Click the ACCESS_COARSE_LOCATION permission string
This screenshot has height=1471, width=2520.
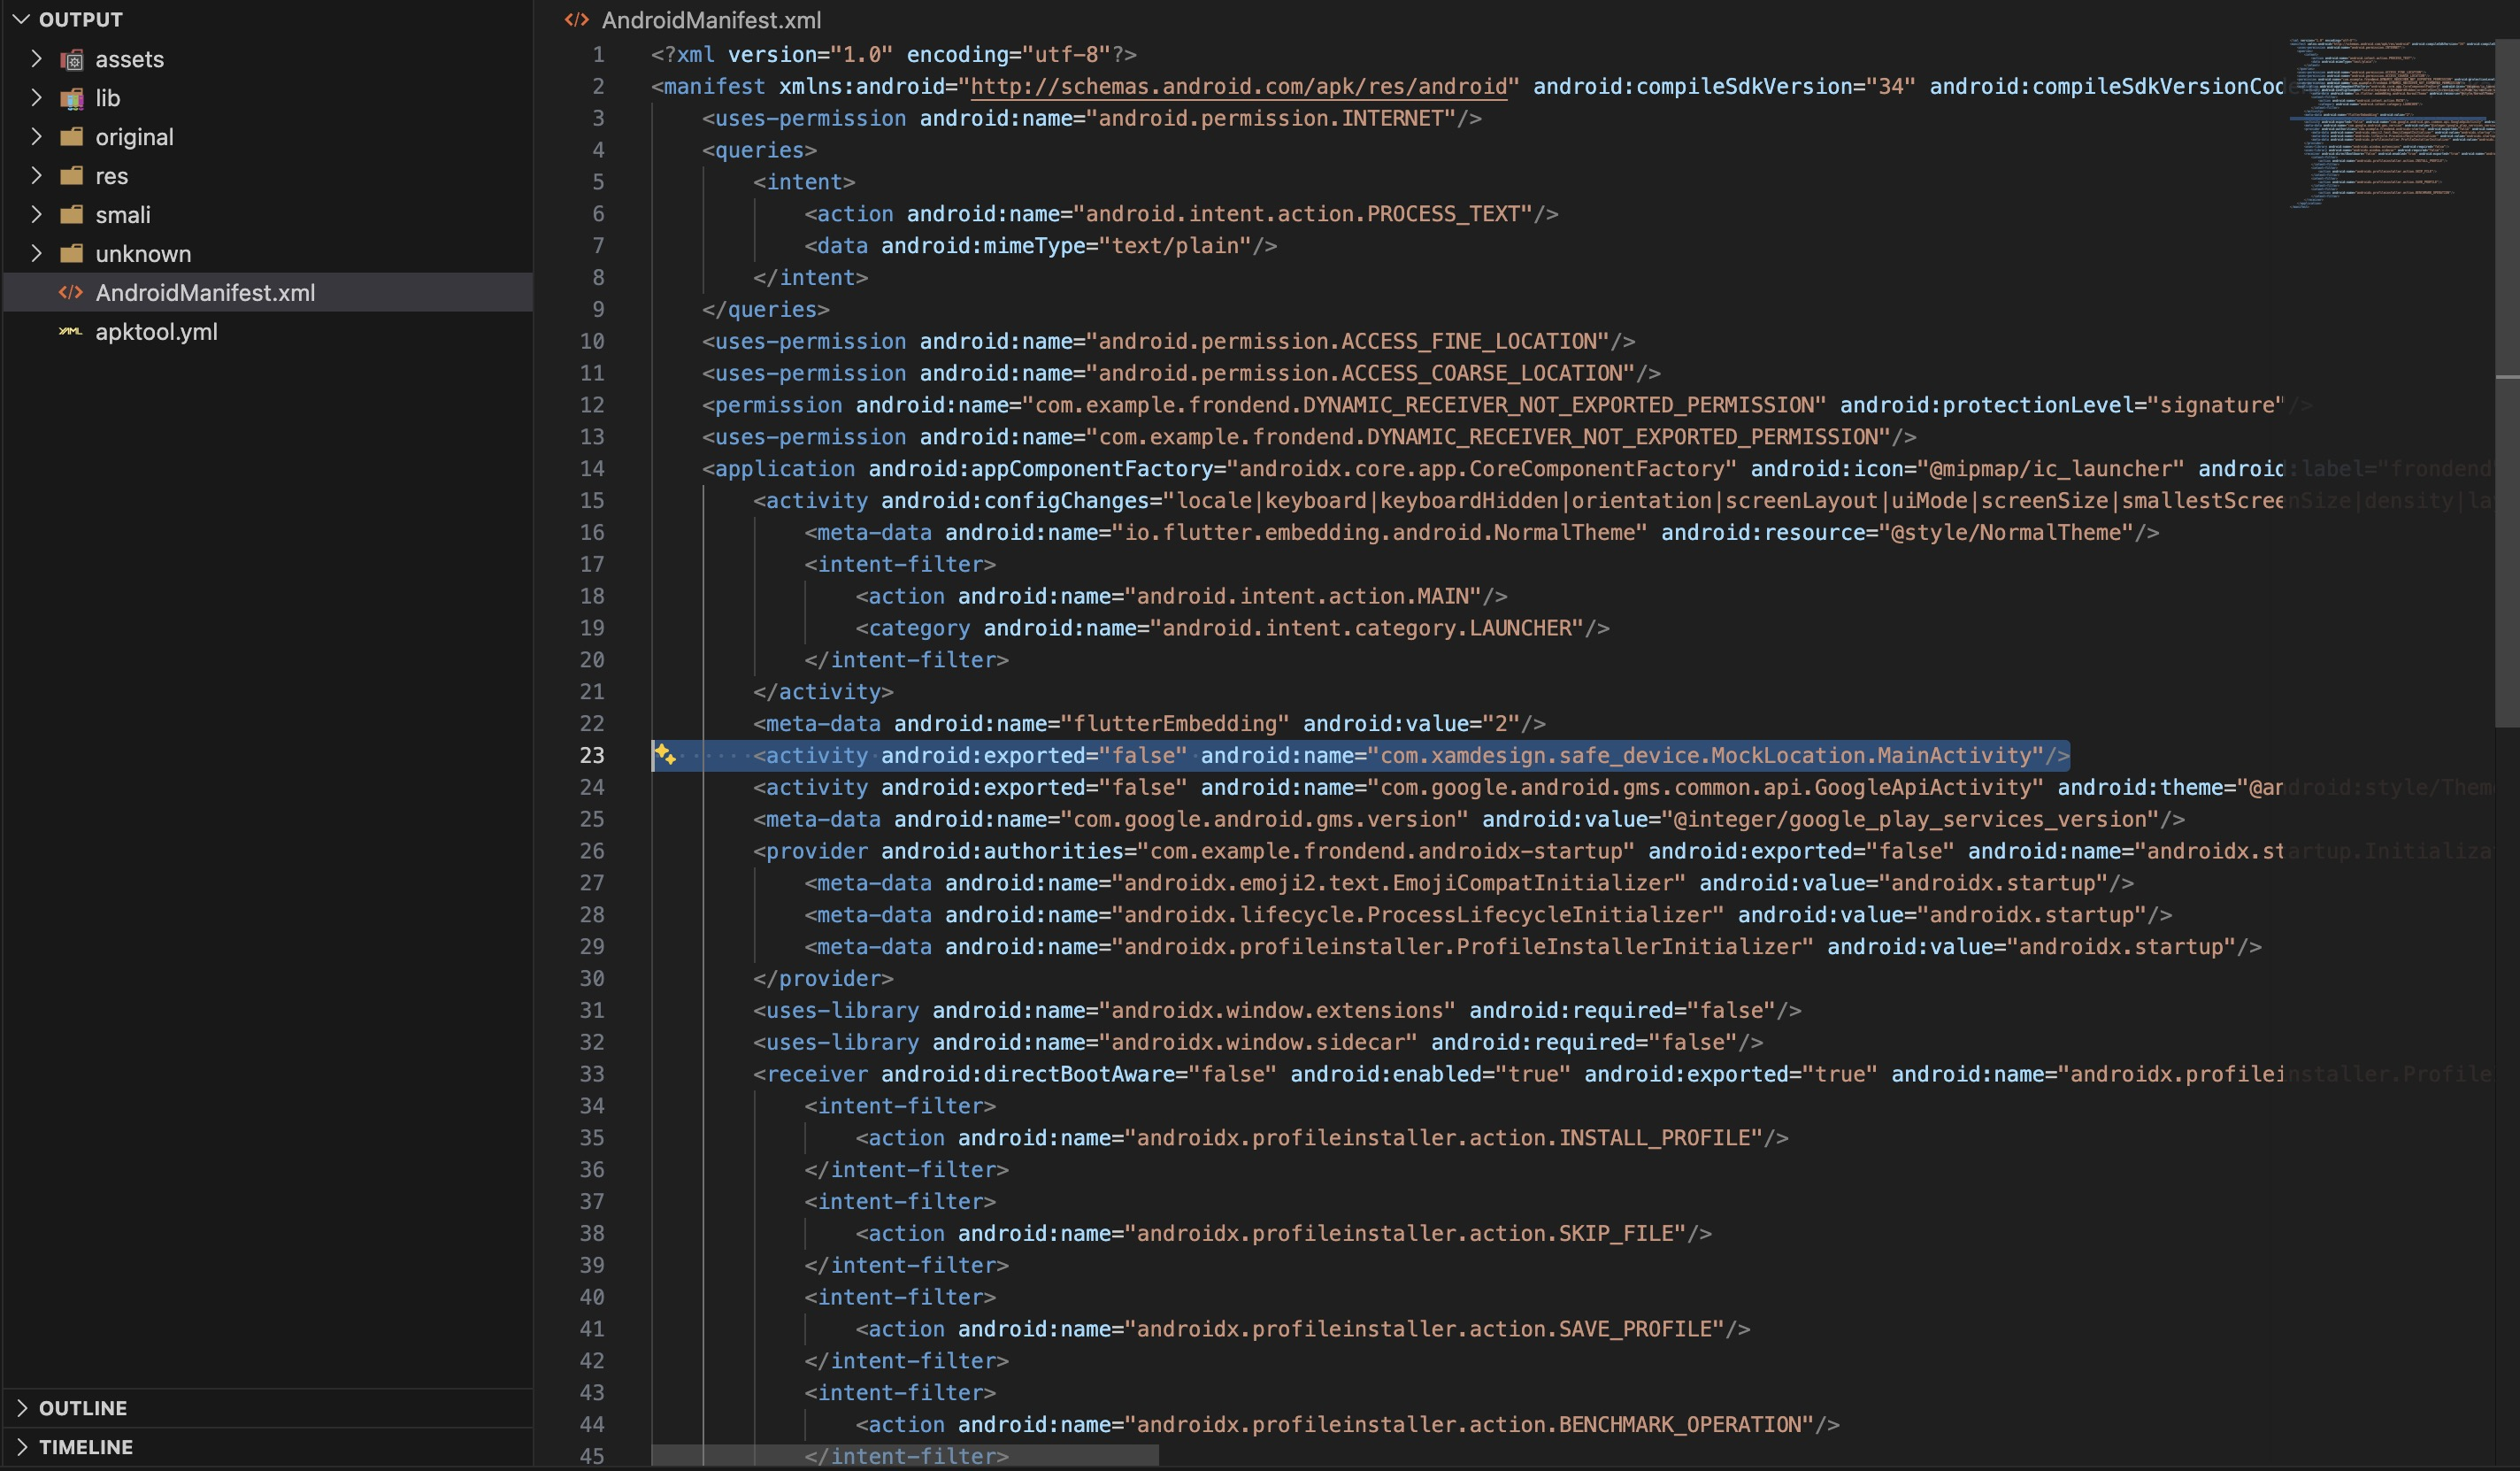(1360, 374)
